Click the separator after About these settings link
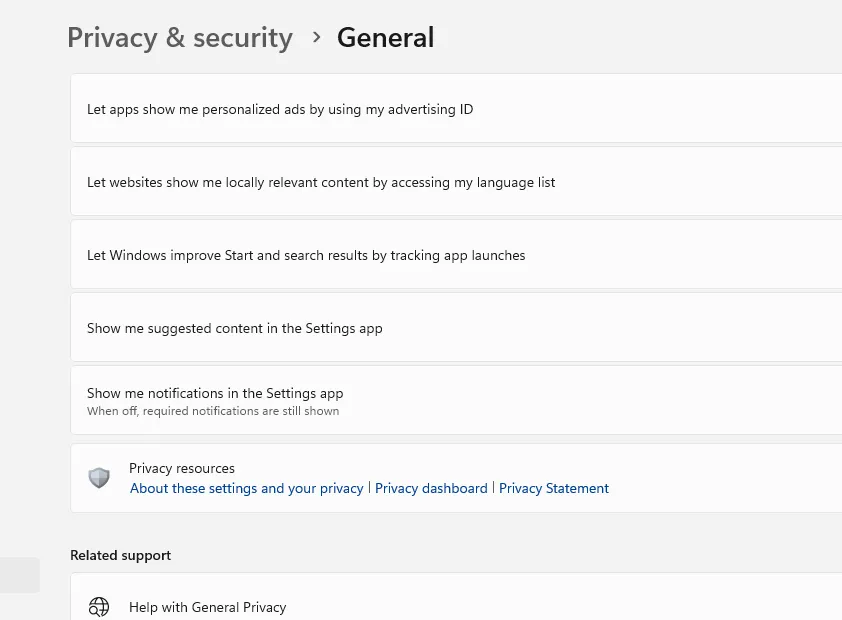The height and width of the screenshot is (620, 842). coord(369,488)
